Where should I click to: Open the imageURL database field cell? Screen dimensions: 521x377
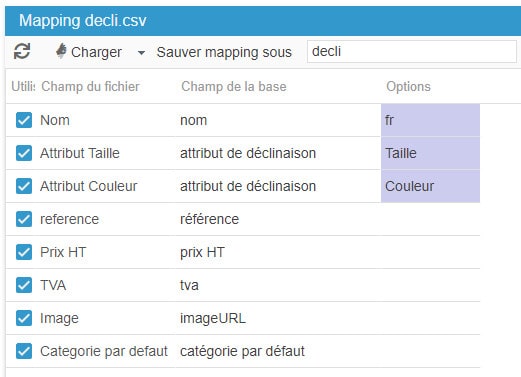277,318
